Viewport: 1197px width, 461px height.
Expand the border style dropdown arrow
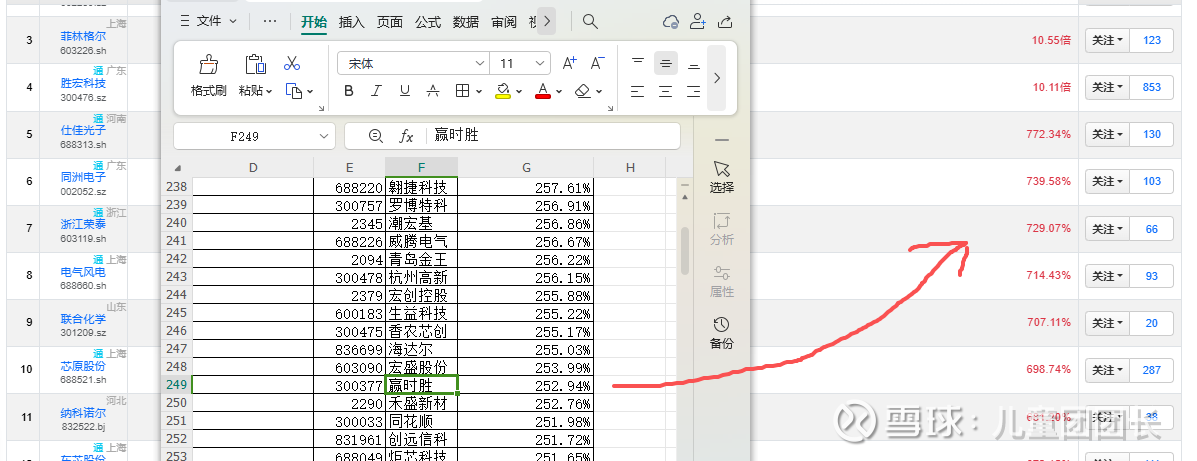[478, 92]
